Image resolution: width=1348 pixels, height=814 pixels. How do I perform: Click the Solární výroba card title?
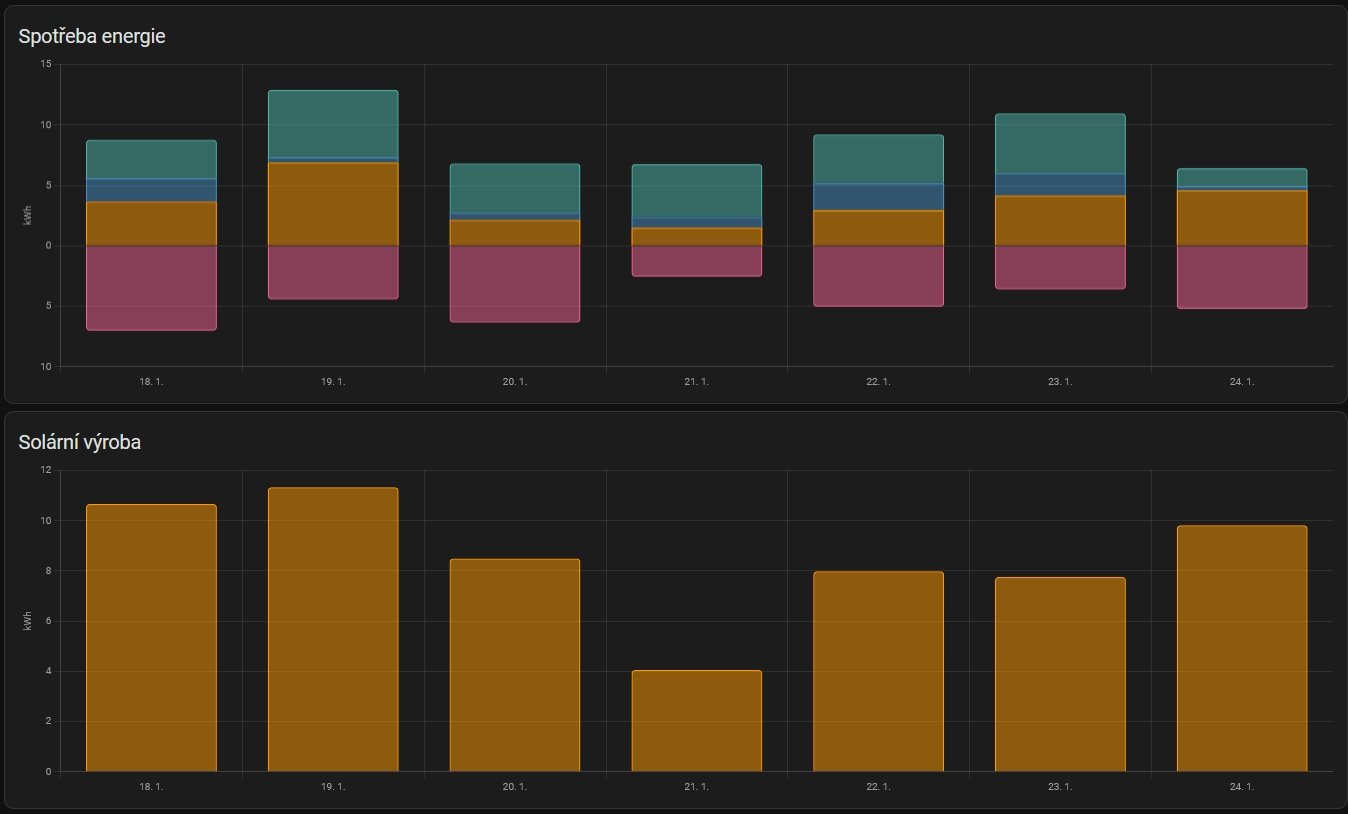coord(80,442)
